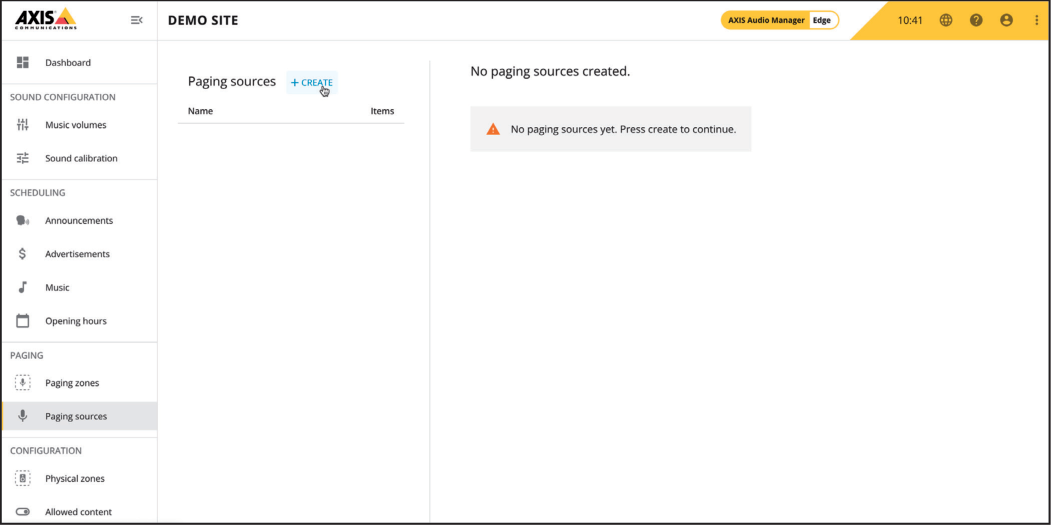This screenshot has width=1052, height=527.
Task: Collapse the sidebar with the menu toggle icon
Action: [136, 20]
